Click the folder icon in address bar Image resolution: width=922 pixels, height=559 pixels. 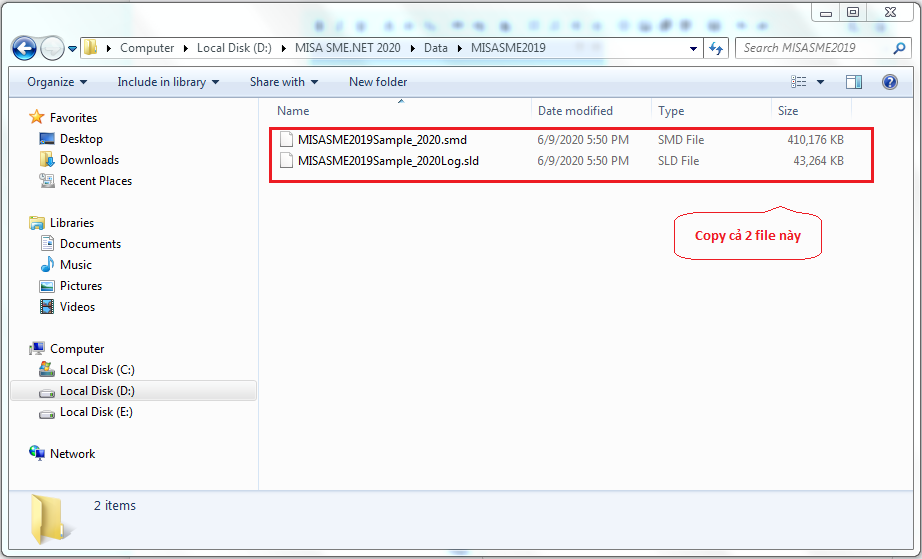91,48
